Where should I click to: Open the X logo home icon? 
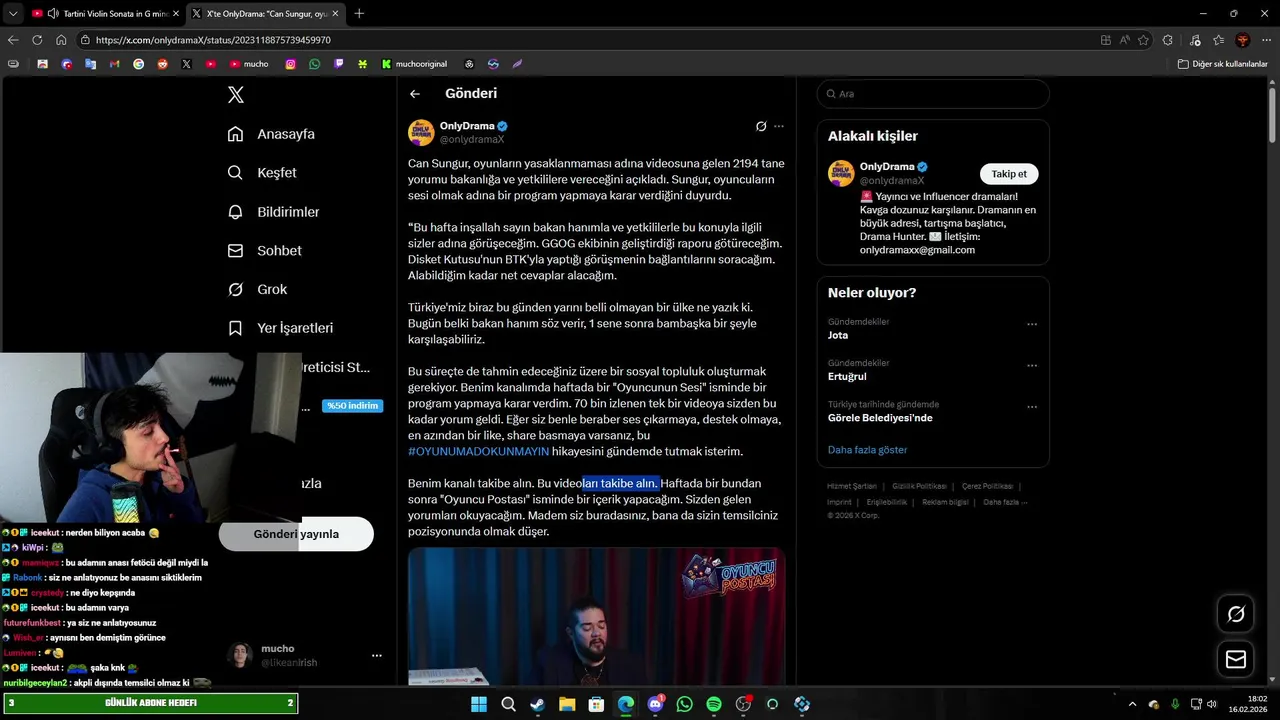pyautogui.click(x=236, y=95)
